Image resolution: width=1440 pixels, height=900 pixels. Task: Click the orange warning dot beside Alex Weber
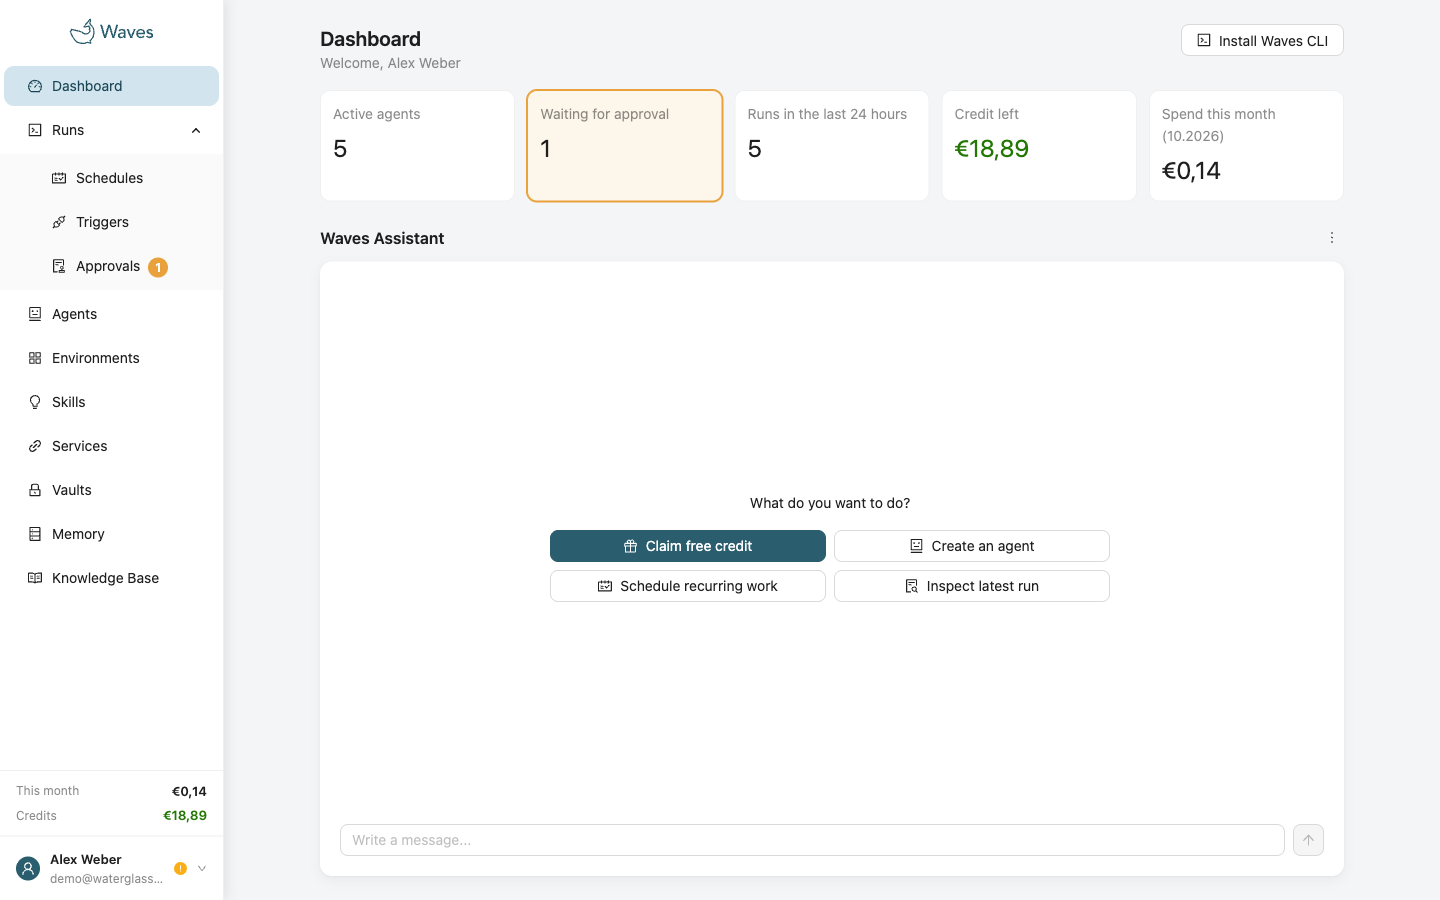click(180, 868)
